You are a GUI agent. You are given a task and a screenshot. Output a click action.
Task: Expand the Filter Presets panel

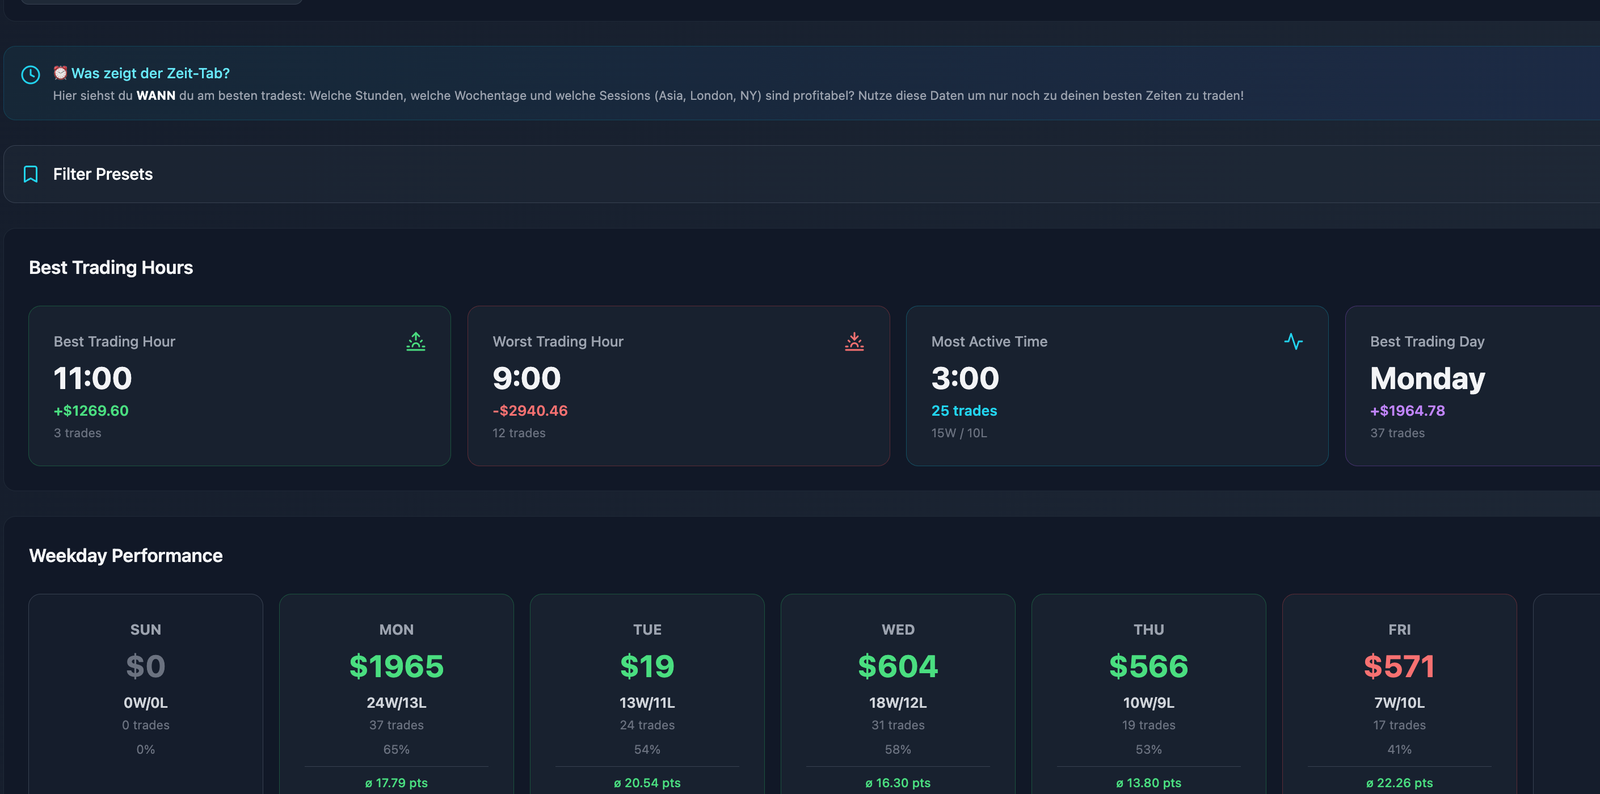point(801,174)
